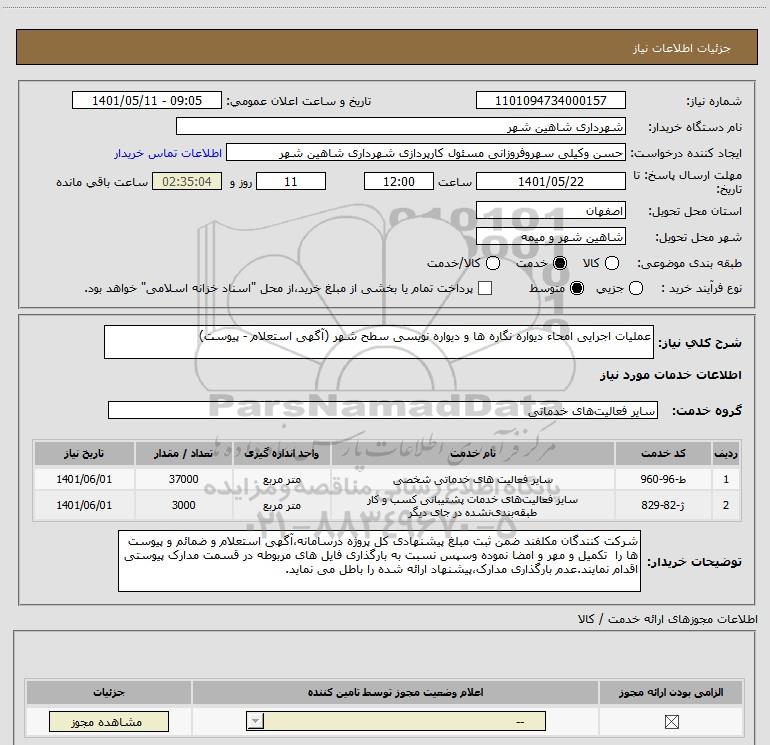
Task: Click the days remaining field 11
Action: 291,181
